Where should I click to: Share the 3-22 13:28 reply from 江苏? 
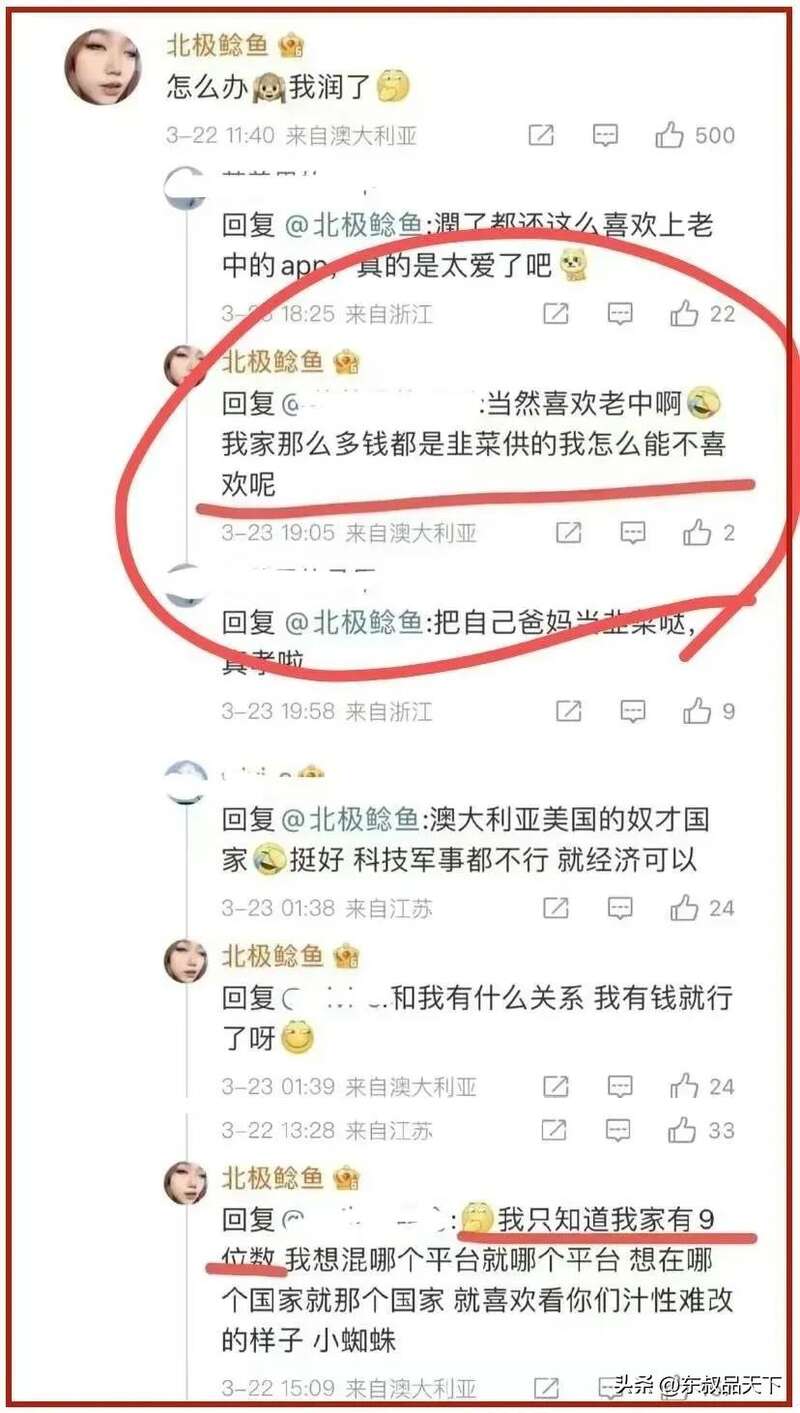click(x=555, y=1130)
